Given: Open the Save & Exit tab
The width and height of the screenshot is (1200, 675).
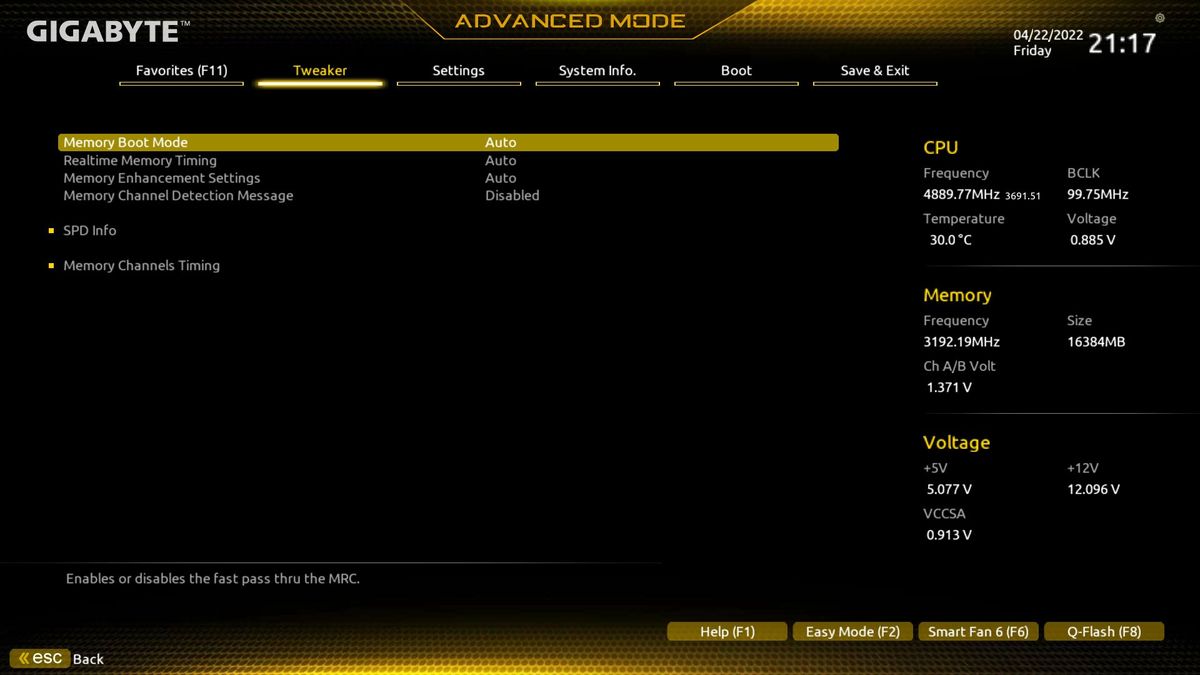Looking at the screenshot, I should 875,71.
